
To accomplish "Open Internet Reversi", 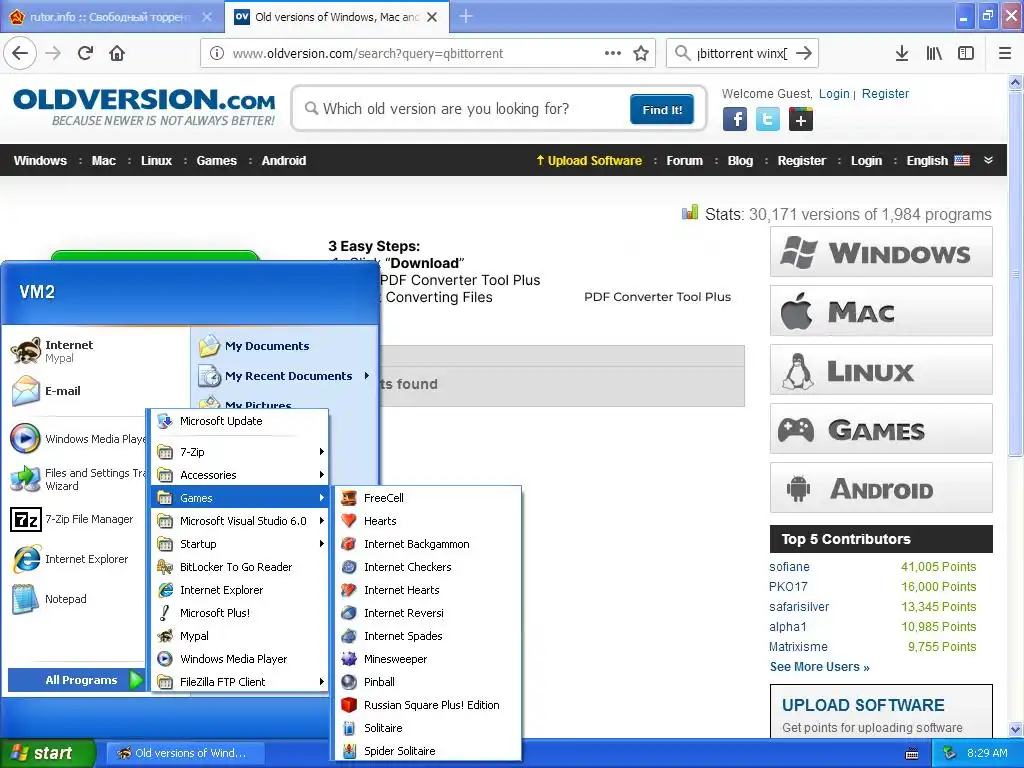I will click(x=428, y=613).
